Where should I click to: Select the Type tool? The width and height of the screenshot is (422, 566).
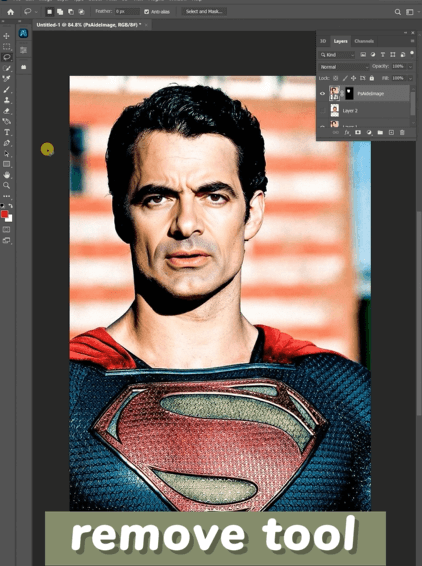click(x=6, y=132)
